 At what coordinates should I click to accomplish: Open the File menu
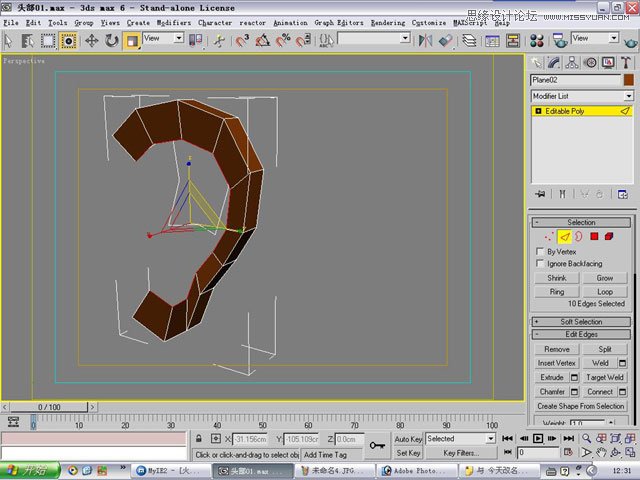click(11, 23)
